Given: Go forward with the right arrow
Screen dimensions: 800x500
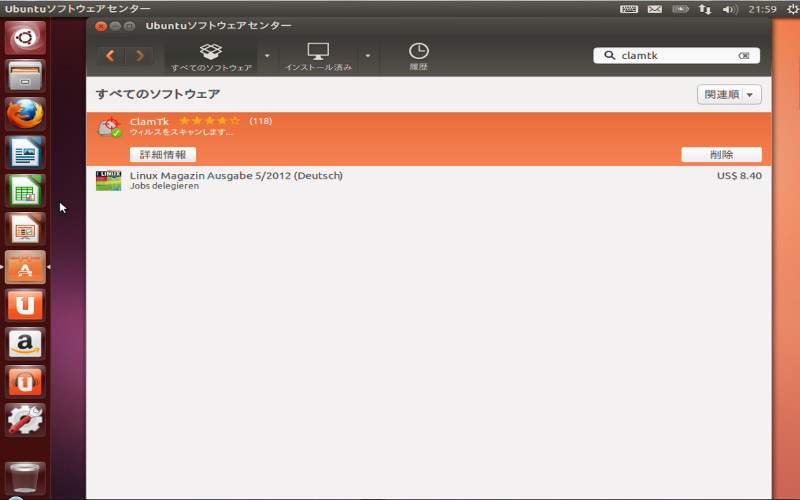Looking at the screenshot, I should pyautogui.click(x=139, y=56).
